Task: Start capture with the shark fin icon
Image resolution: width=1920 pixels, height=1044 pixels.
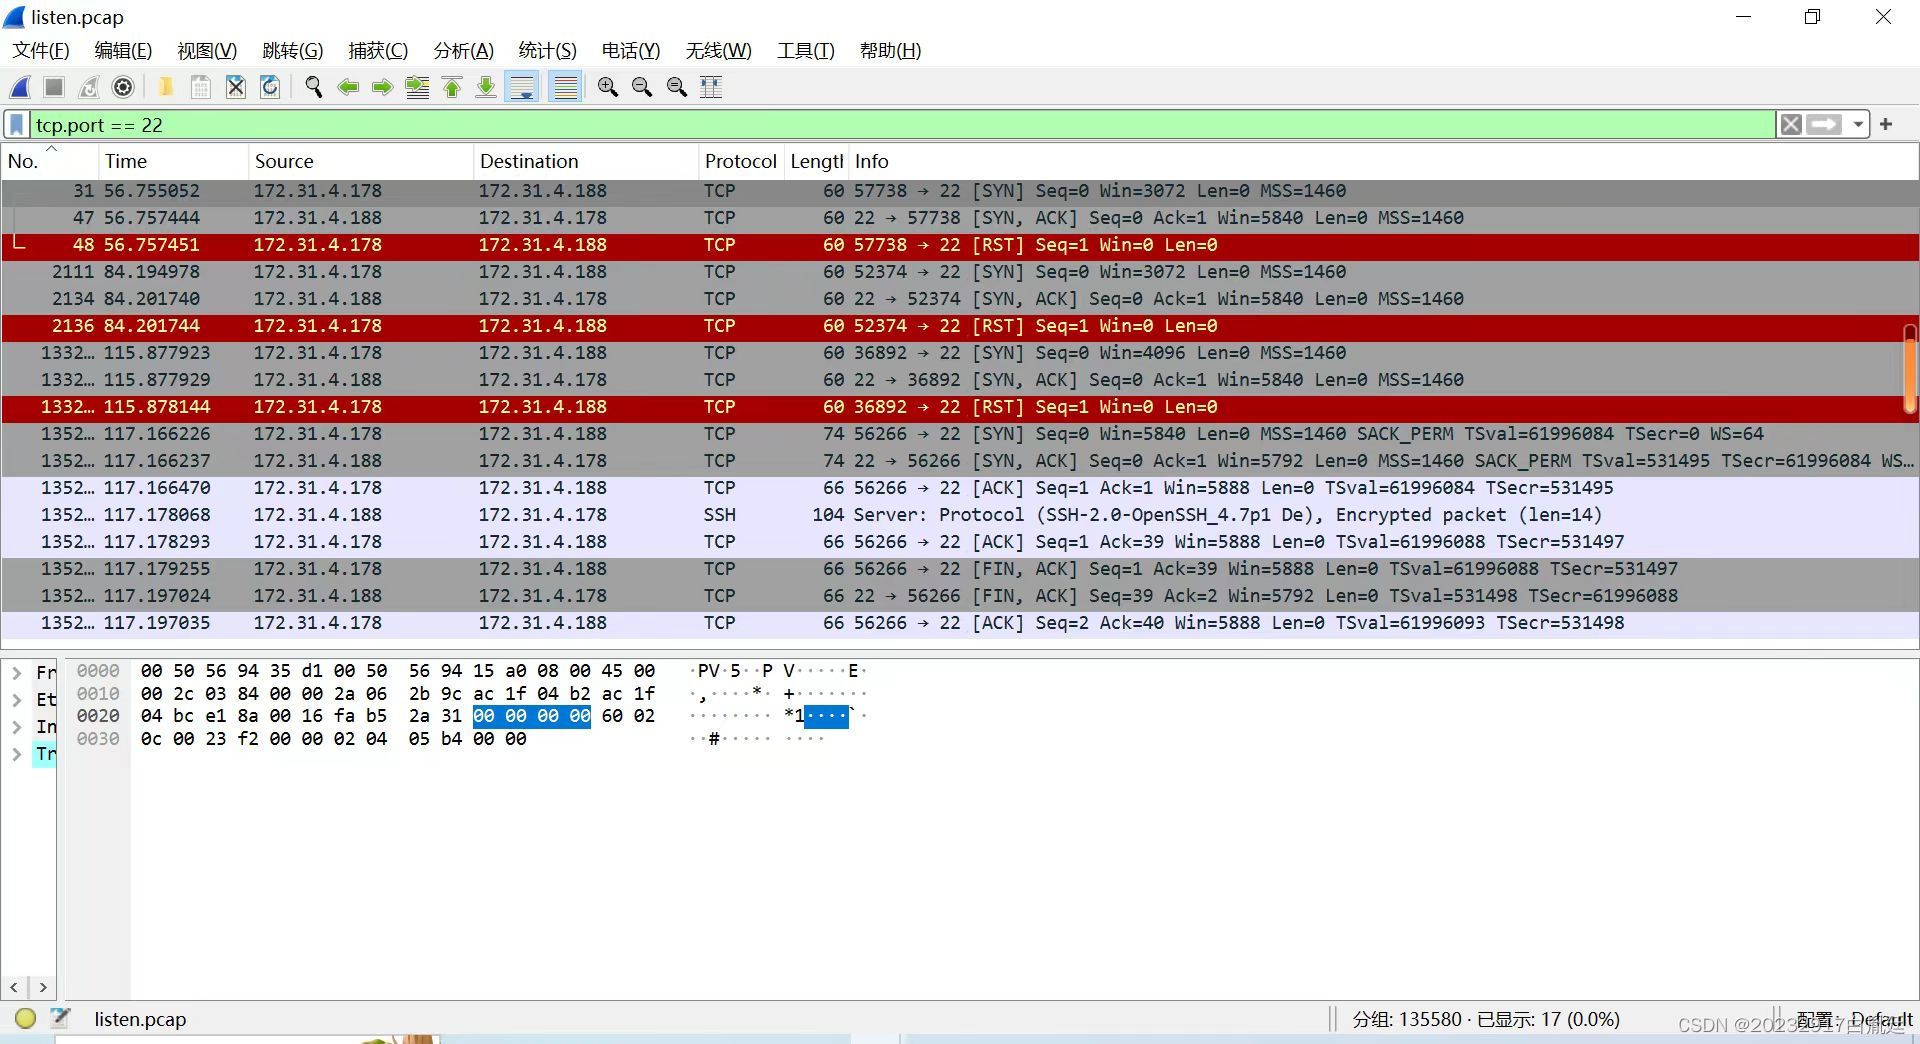Action: pos(20,87)
